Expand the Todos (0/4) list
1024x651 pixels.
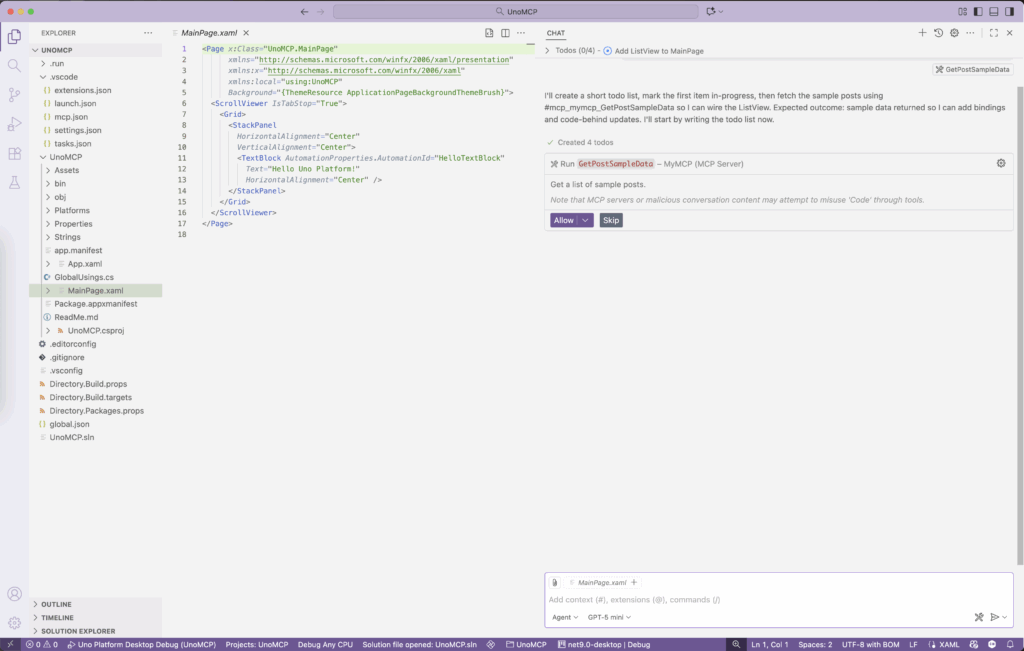547,50
